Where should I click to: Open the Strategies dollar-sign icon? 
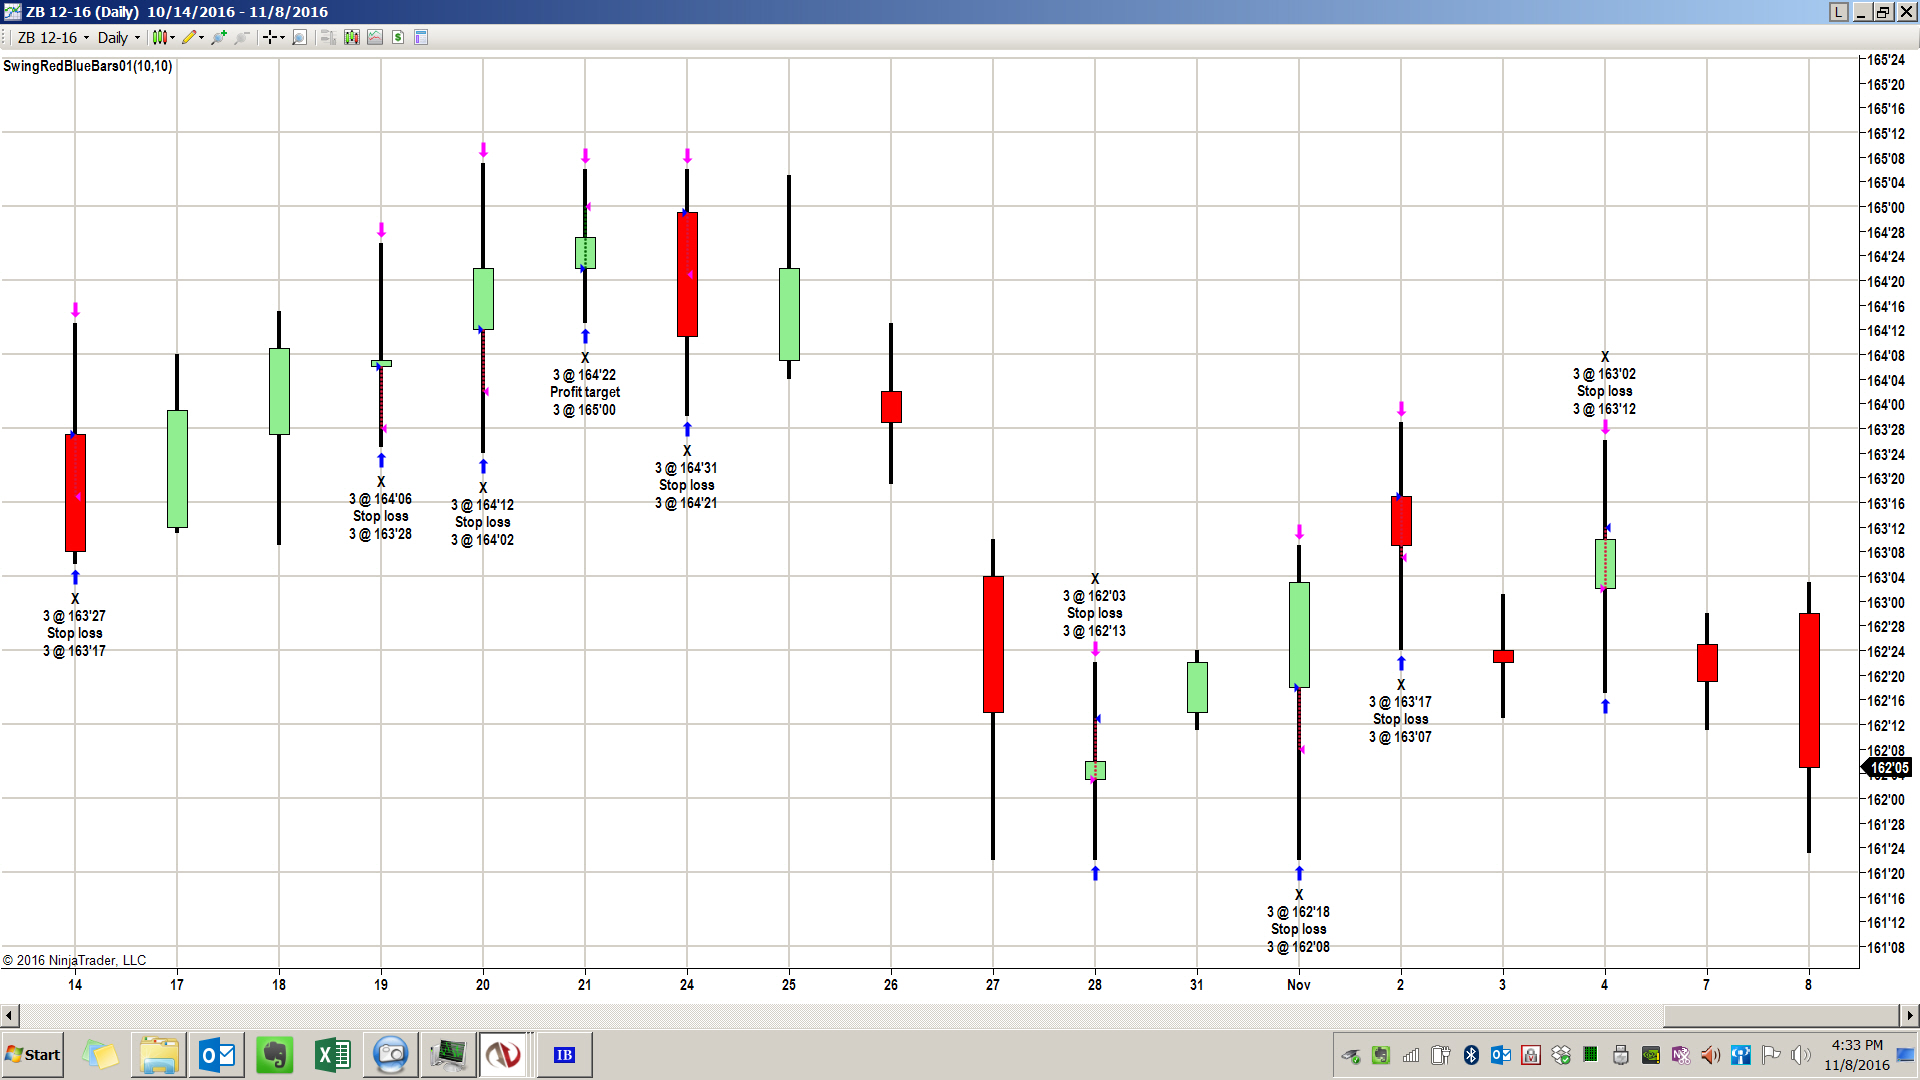(398, 37)
